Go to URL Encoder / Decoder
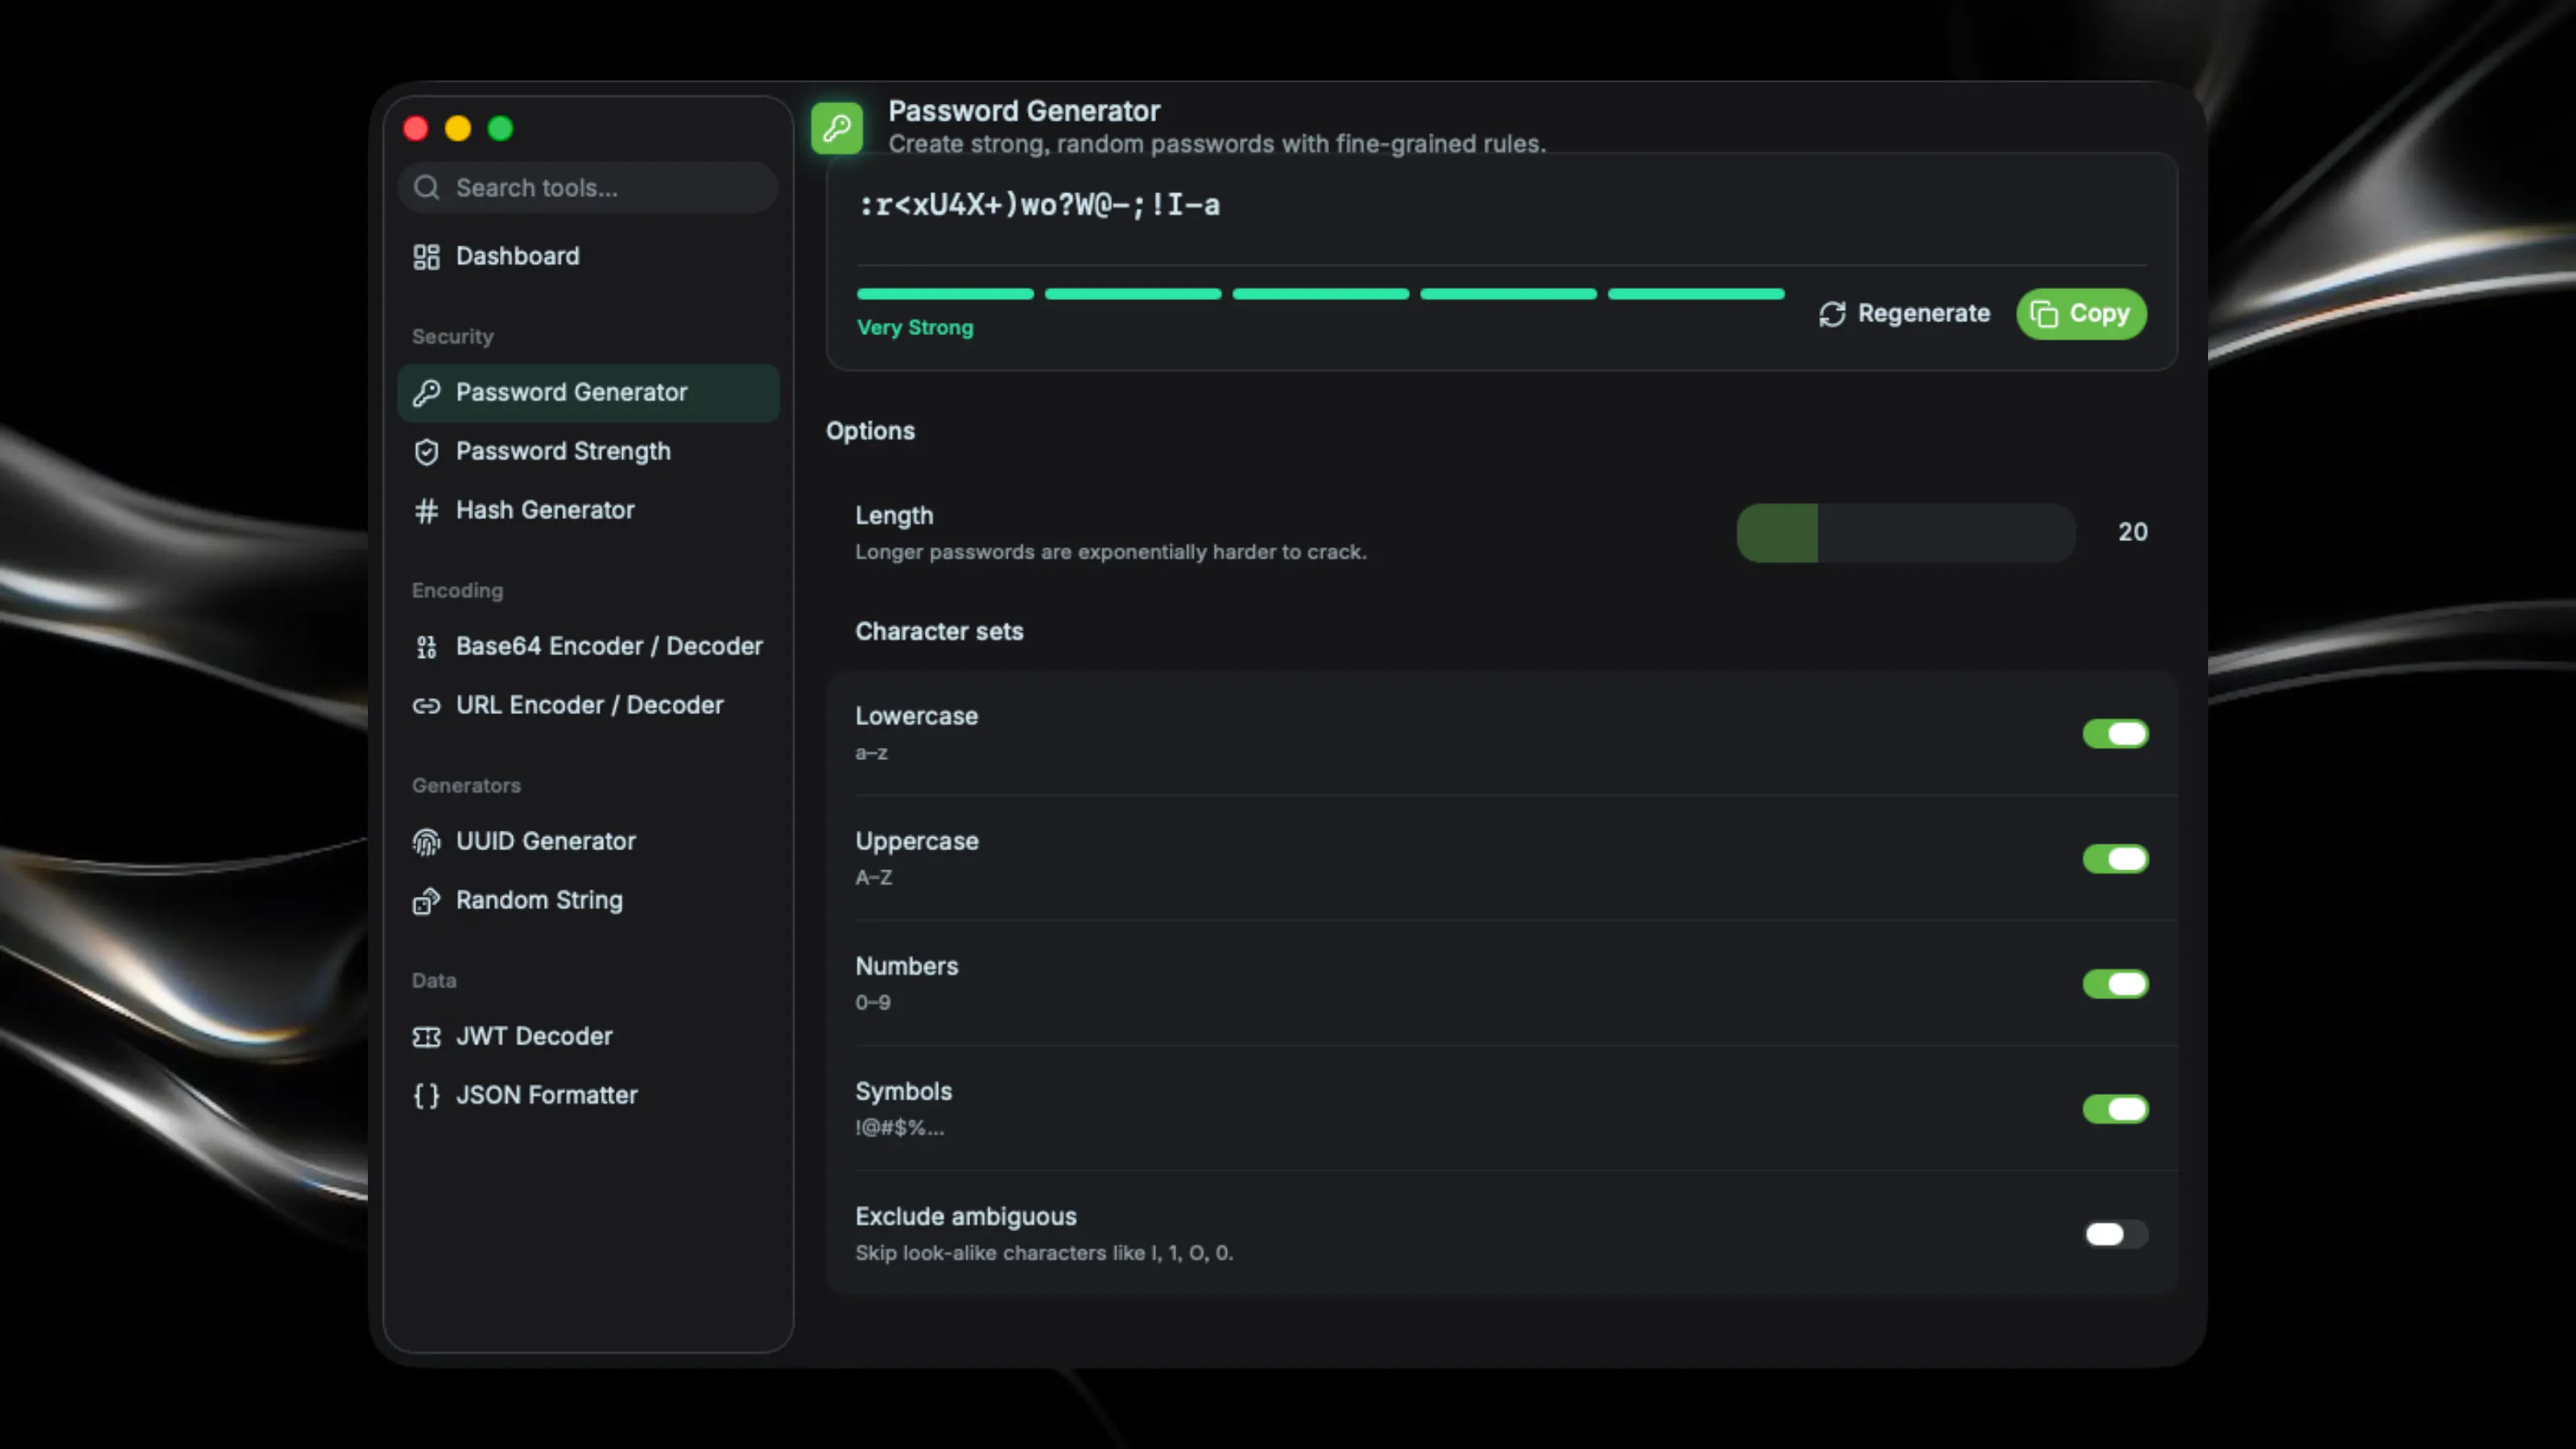The image size is (2576, 1449). coord(588,706)
